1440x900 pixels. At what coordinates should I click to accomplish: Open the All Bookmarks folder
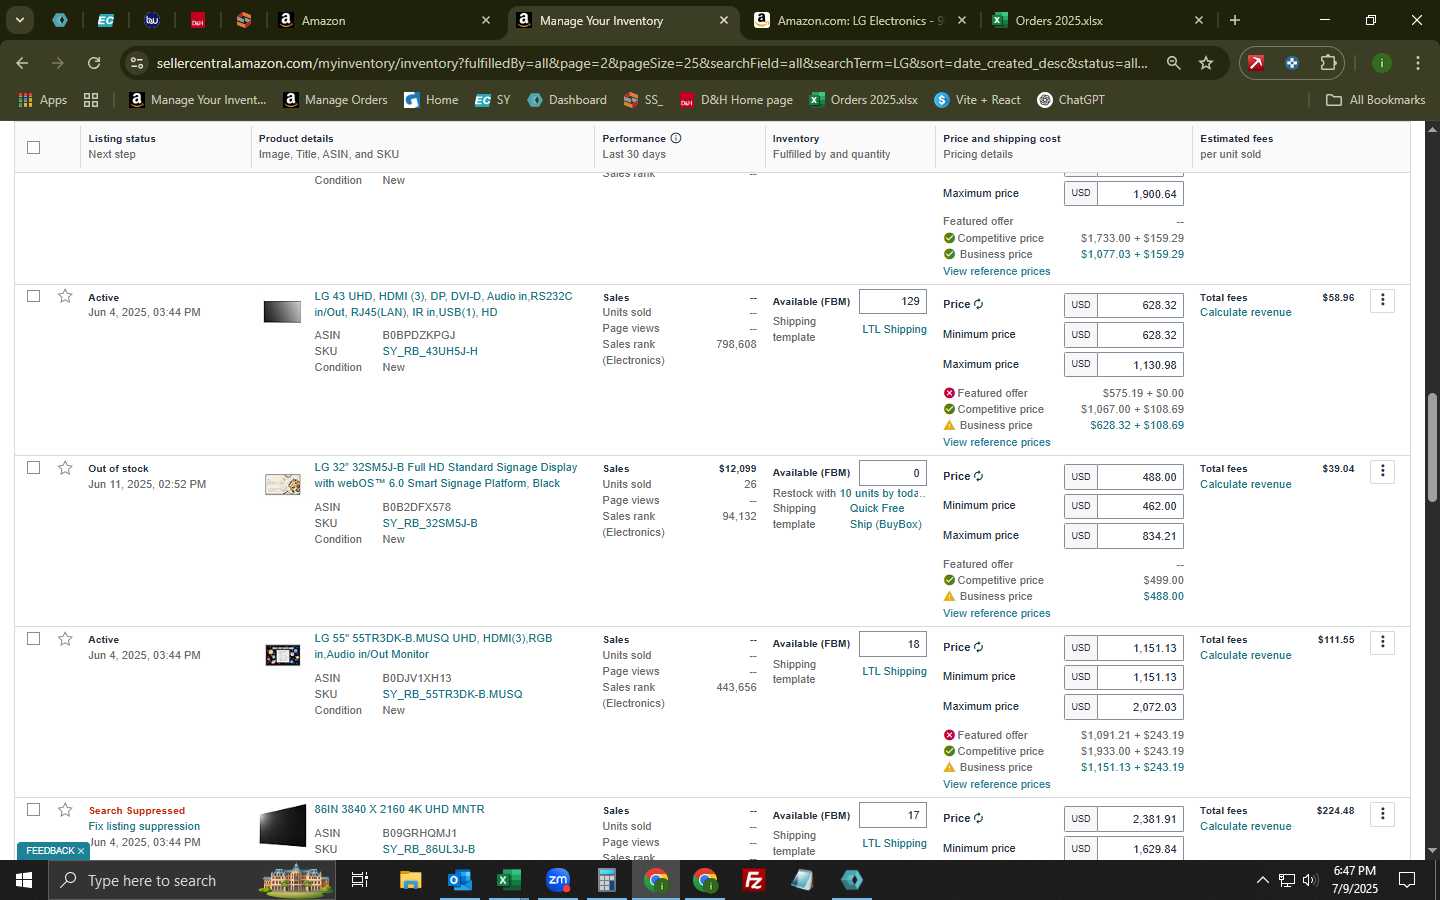tap(1375, 100)
